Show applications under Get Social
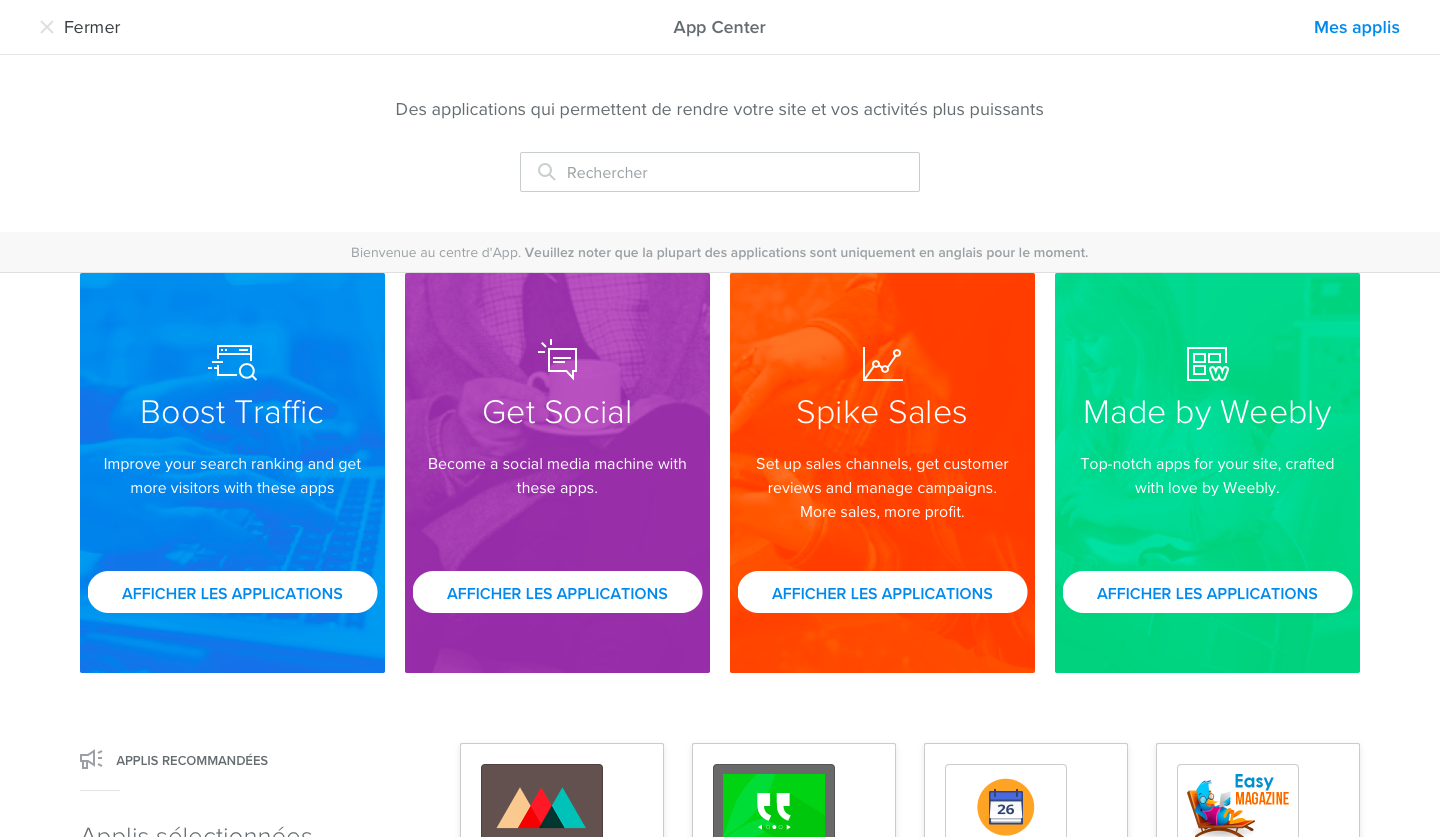Image resolution: width=1440 pixels, height=837 pixels. click(x=557, y=592)
